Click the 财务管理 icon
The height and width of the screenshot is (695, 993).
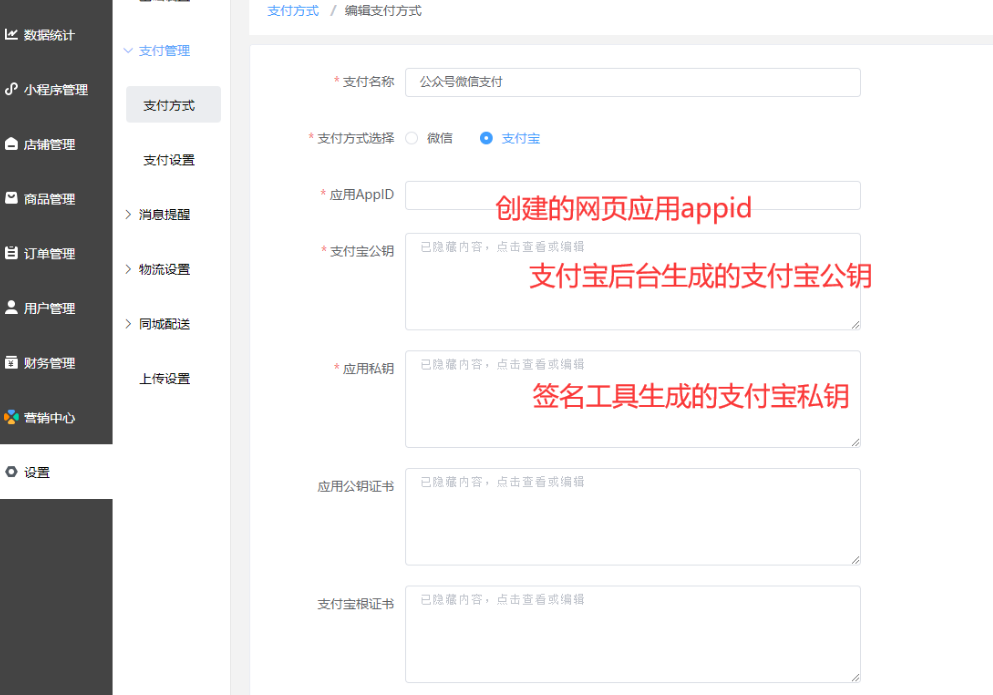[11, 362]
